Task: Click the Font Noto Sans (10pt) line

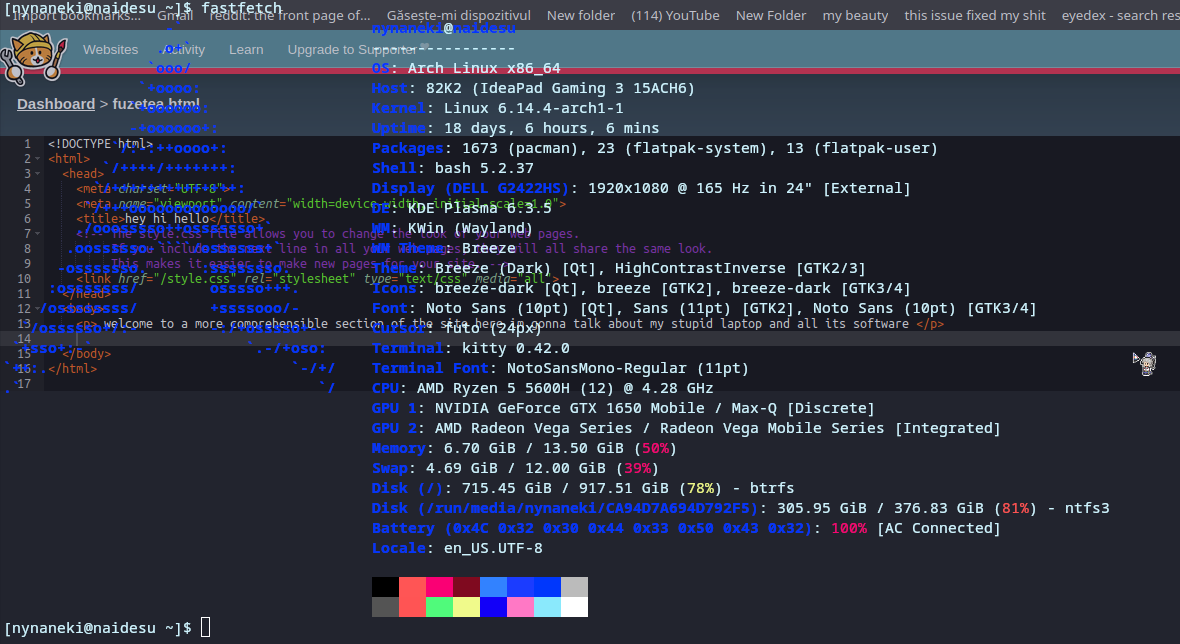Action: click(x=704, y=308)
